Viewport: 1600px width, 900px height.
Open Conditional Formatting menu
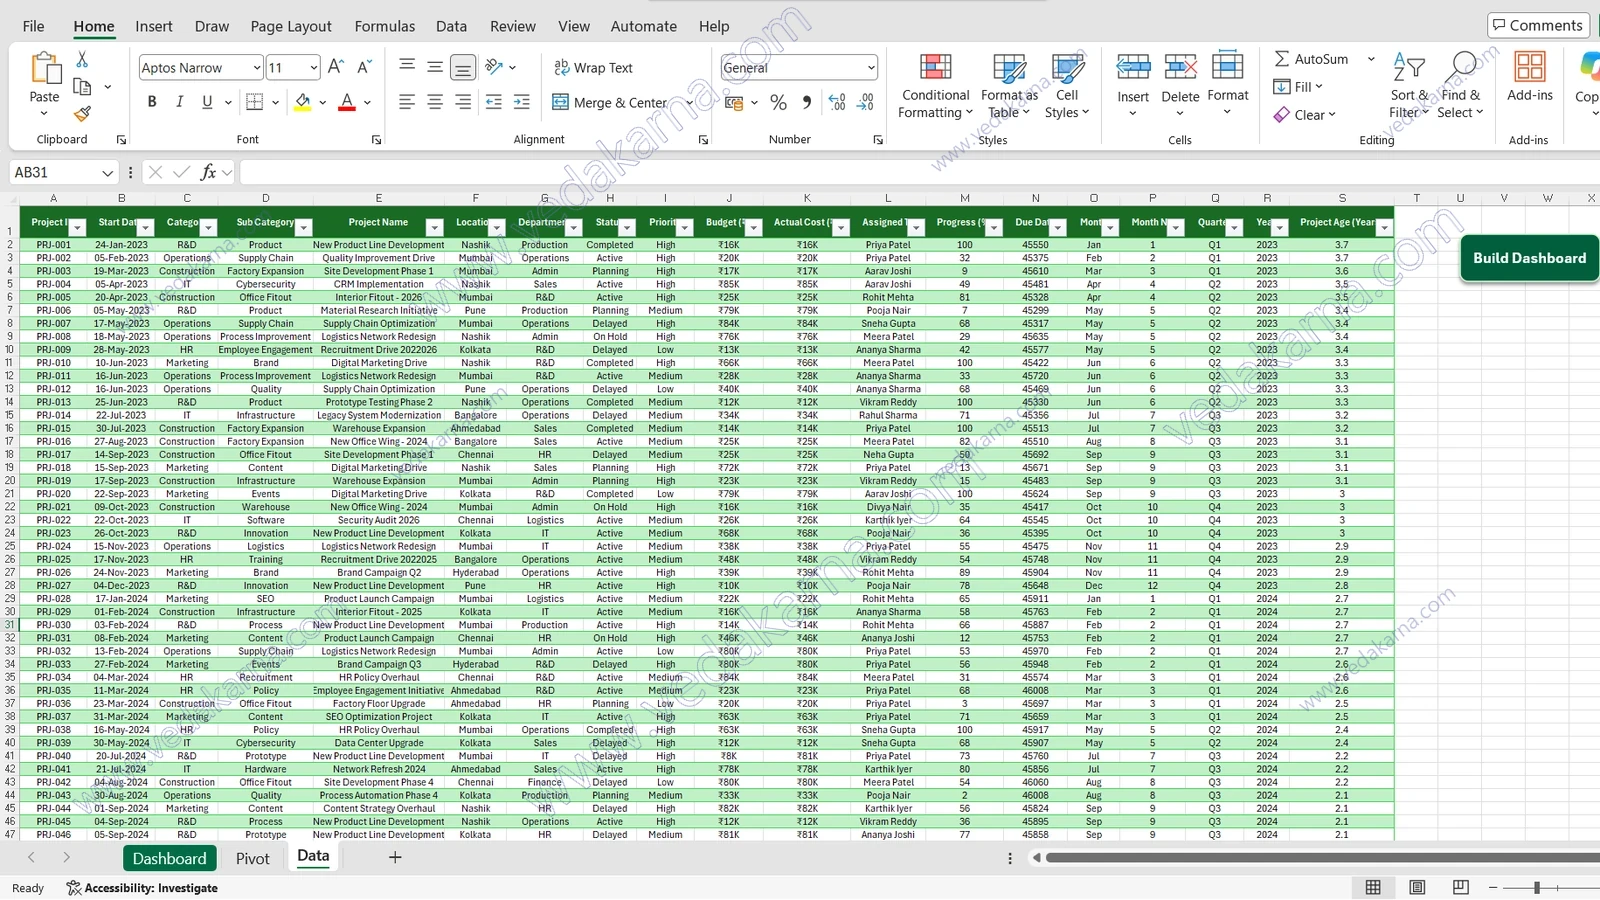pos(936,87)
